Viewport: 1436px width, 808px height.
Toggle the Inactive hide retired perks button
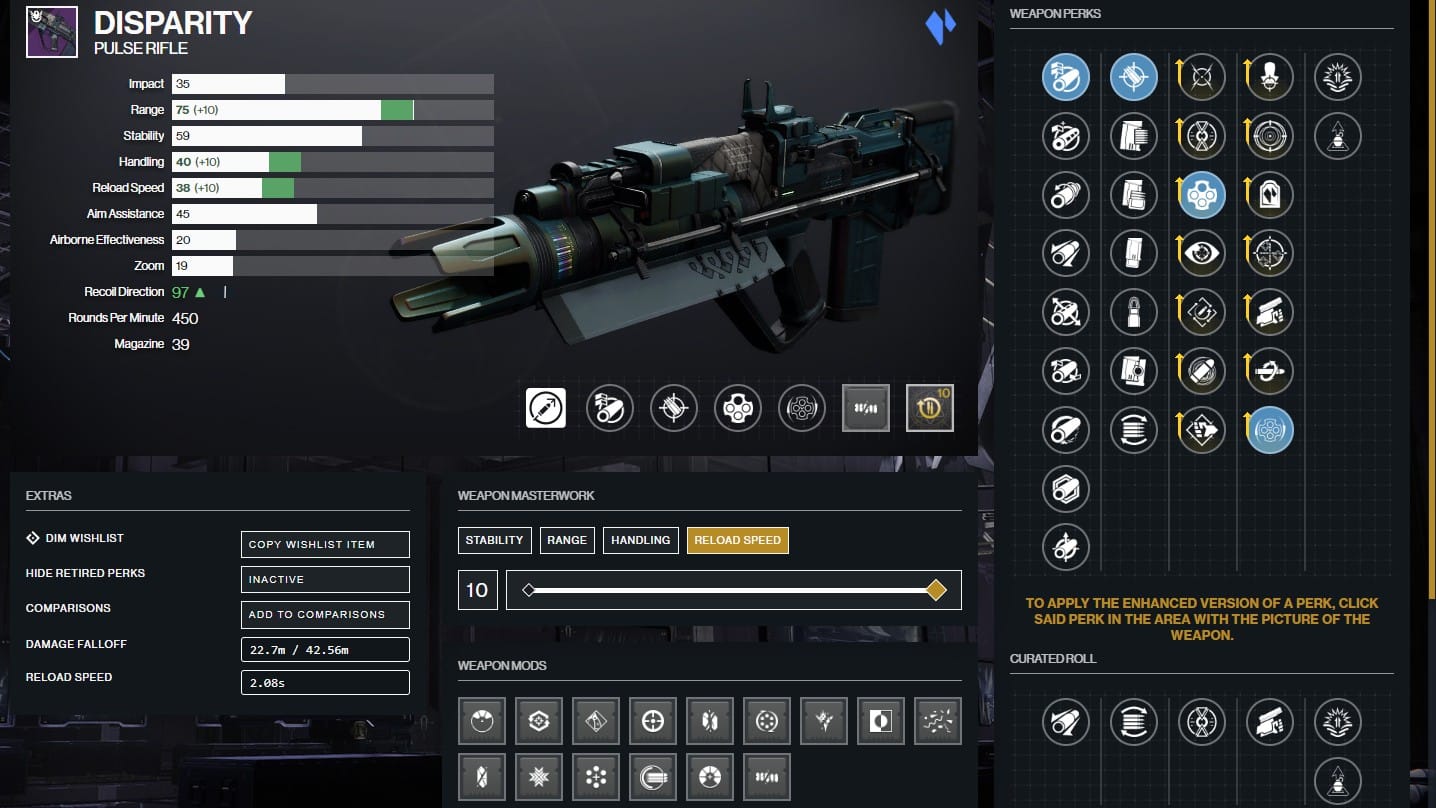(325, 579)
